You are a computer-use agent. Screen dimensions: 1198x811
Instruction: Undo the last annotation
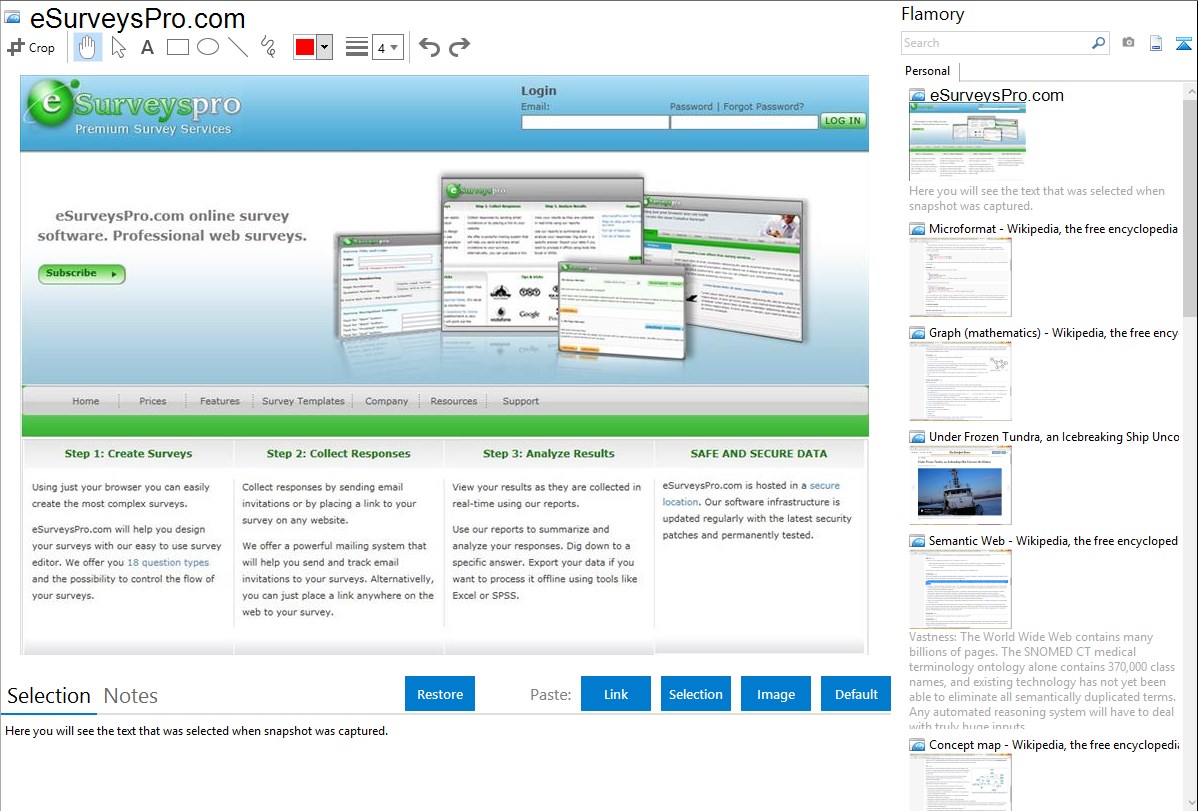pos(429,47)
